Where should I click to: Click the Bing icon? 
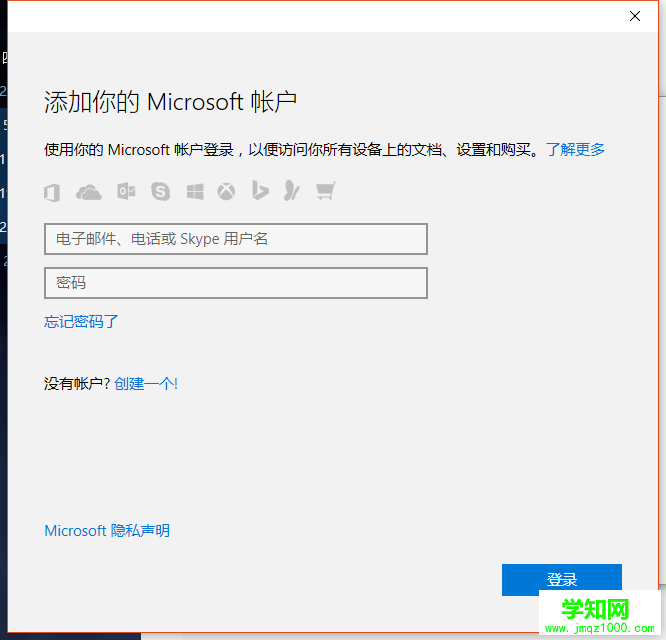point(260,190)
